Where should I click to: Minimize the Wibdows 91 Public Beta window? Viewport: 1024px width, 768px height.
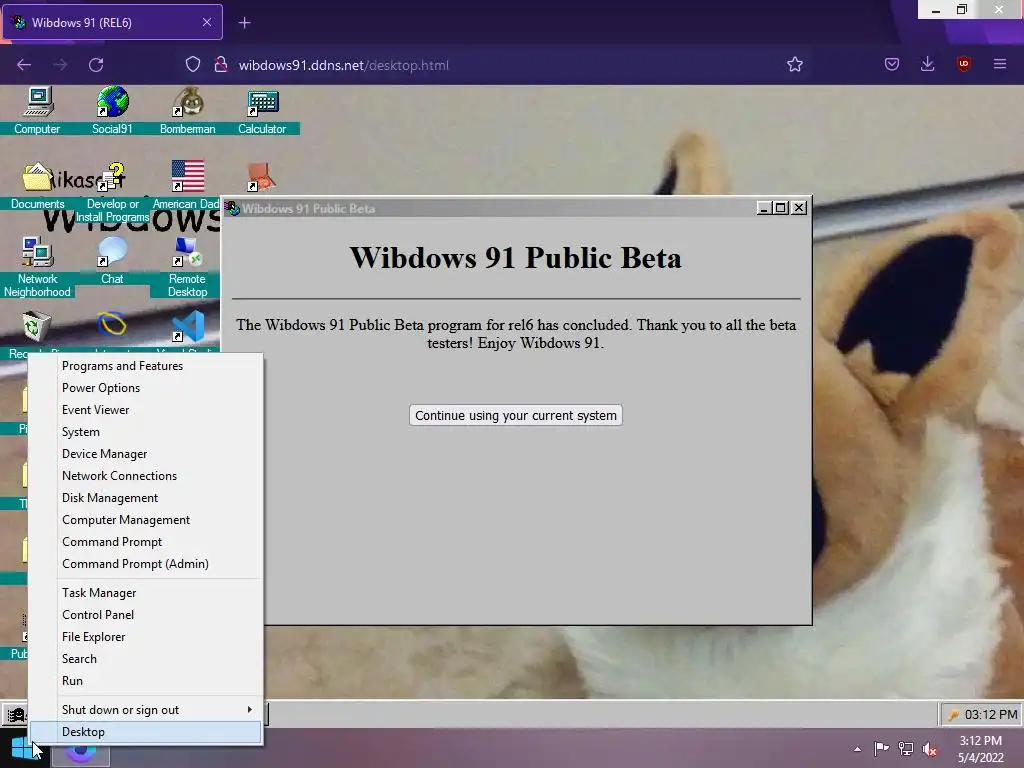763,208
